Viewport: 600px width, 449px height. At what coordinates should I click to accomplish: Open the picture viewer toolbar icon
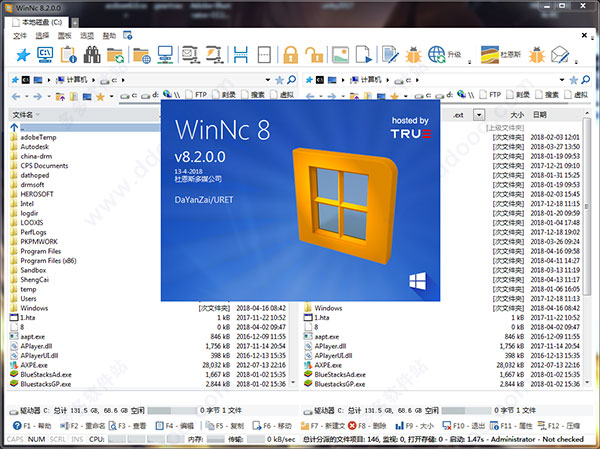[x=340, y=55]
